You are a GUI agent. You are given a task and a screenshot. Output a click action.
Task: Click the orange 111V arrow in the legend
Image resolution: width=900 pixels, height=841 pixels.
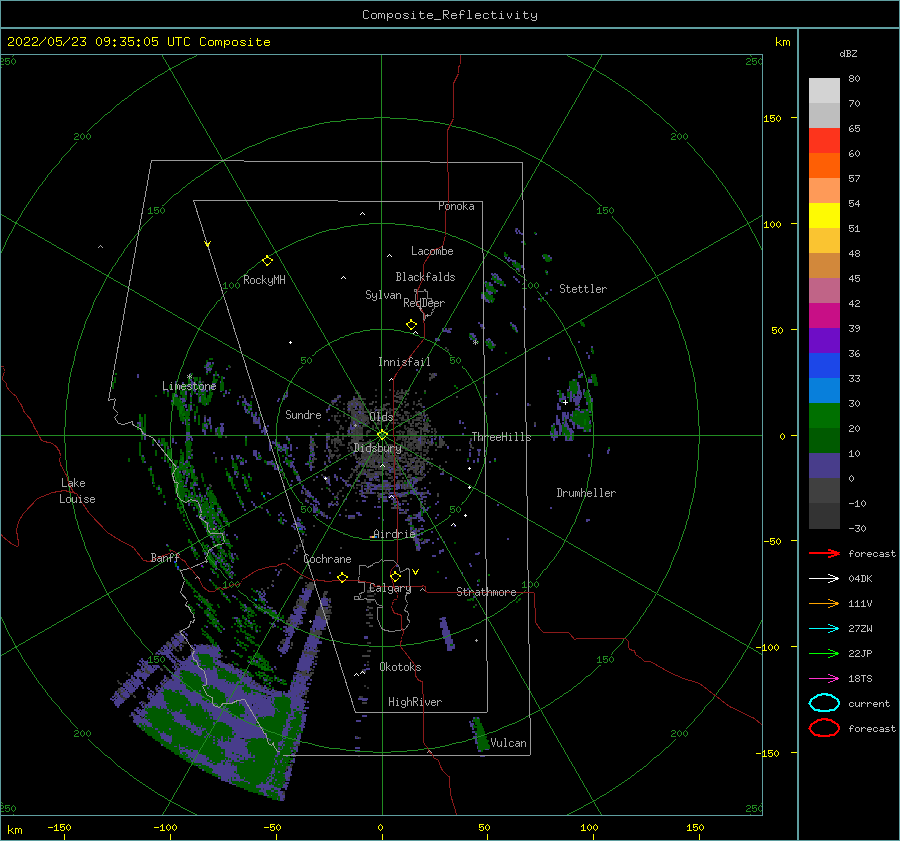pos(824,603)
